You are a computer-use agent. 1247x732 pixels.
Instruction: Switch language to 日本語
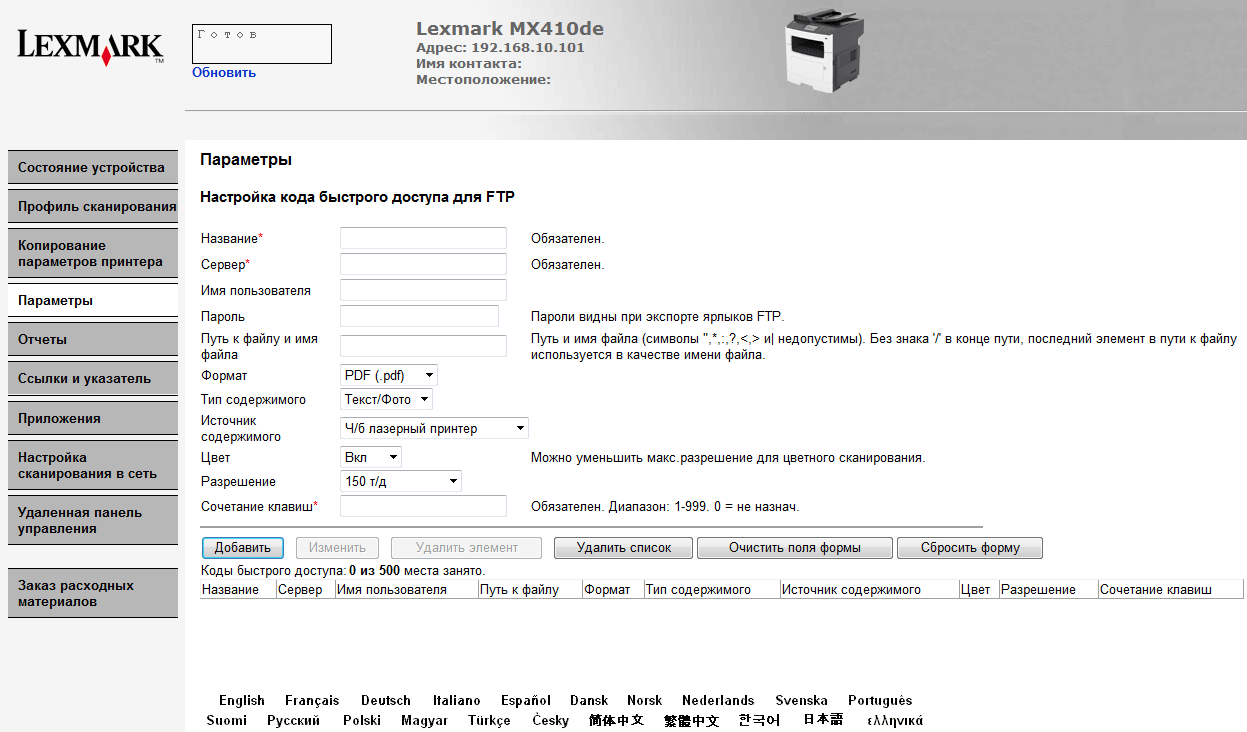823,720
